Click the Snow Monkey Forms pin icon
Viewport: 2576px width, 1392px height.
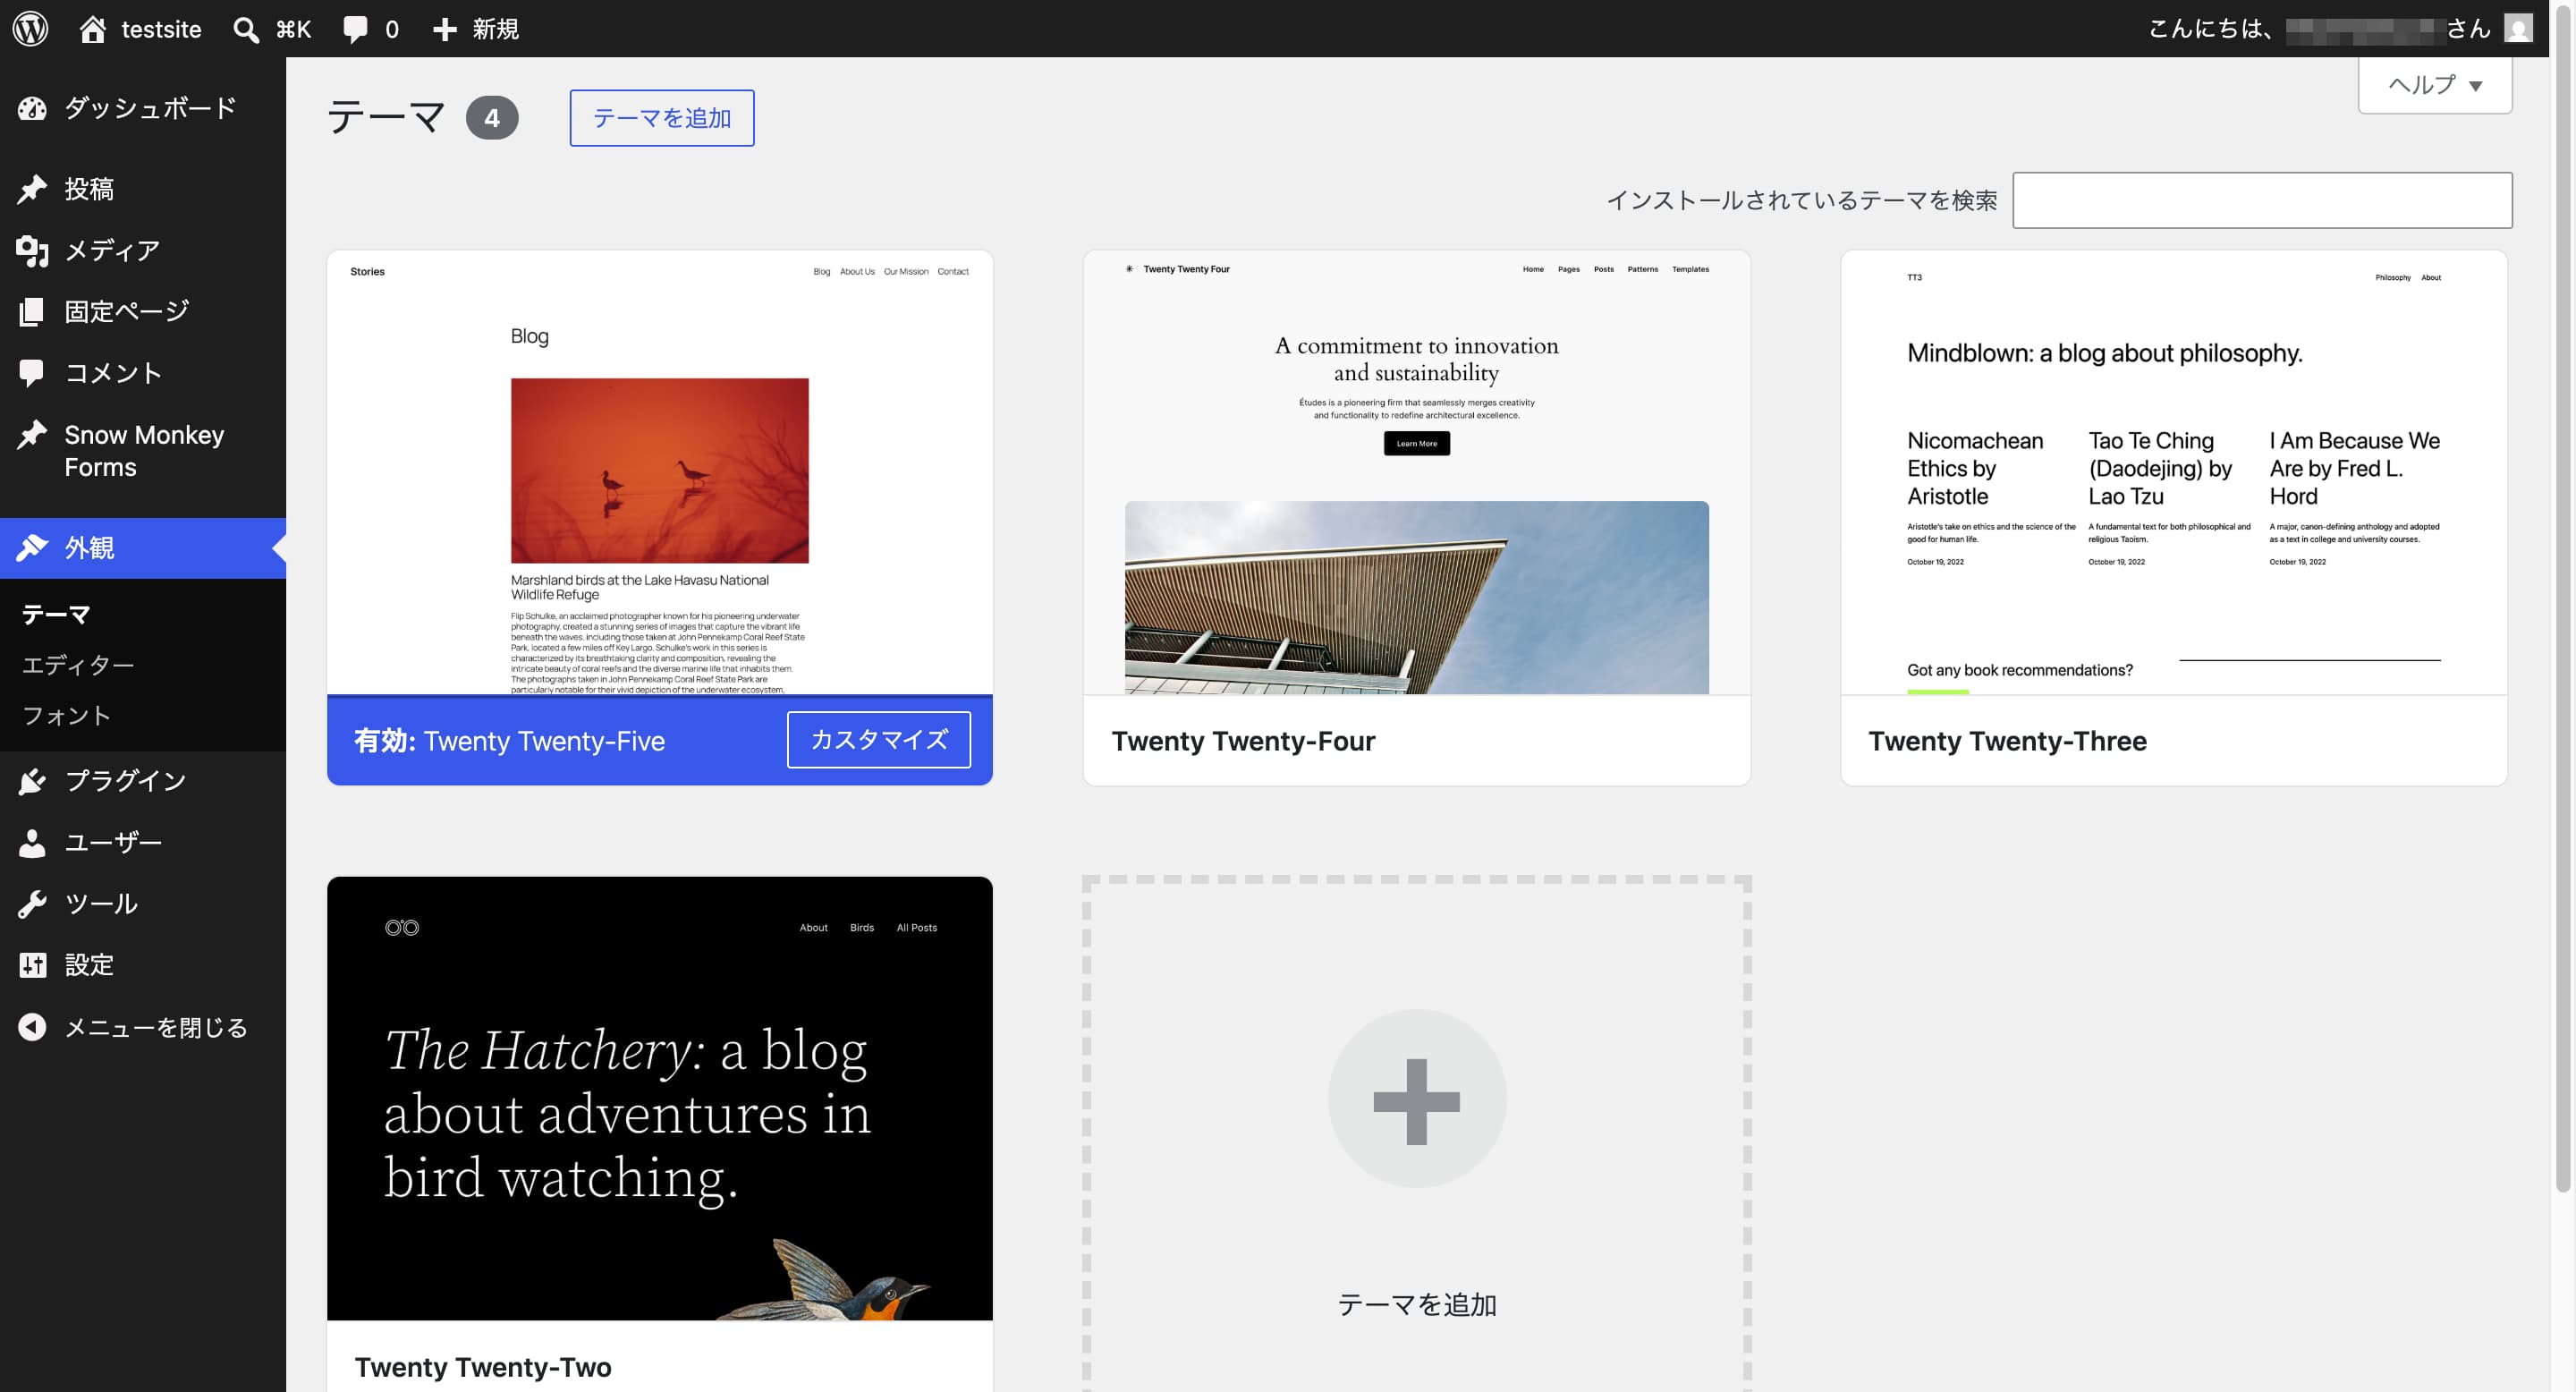point(32,435)
